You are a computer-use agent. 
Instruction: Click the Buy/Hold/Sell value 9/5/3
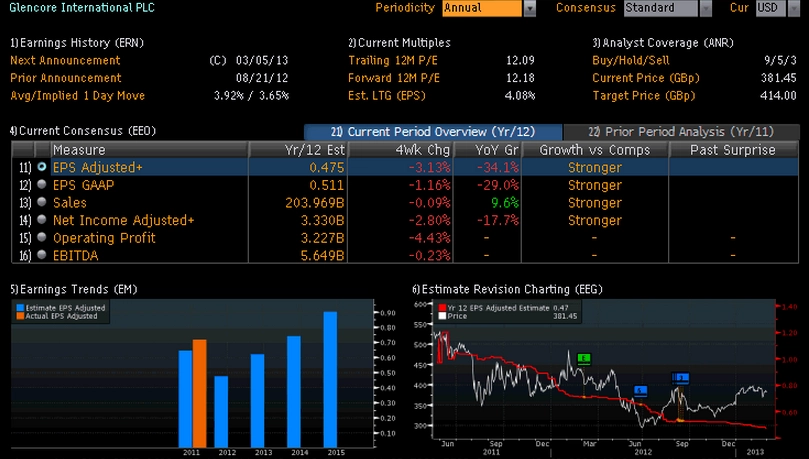pos(780,60)
